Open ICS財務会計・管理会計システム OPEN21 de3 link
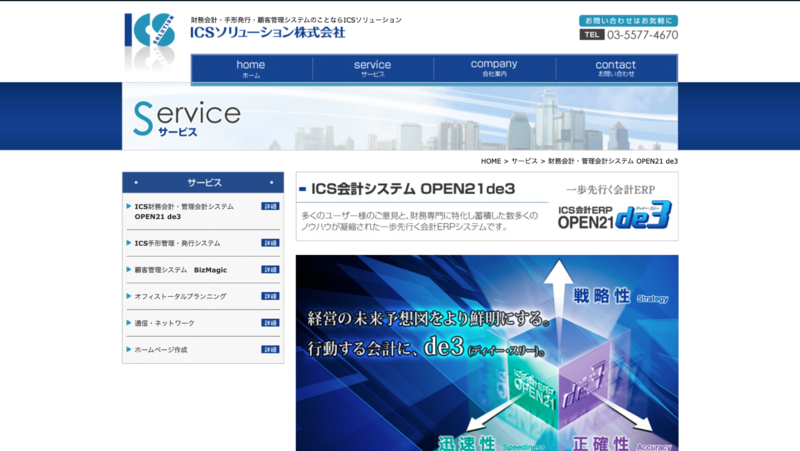Screen dimensions: 800x451 point(184,211)
